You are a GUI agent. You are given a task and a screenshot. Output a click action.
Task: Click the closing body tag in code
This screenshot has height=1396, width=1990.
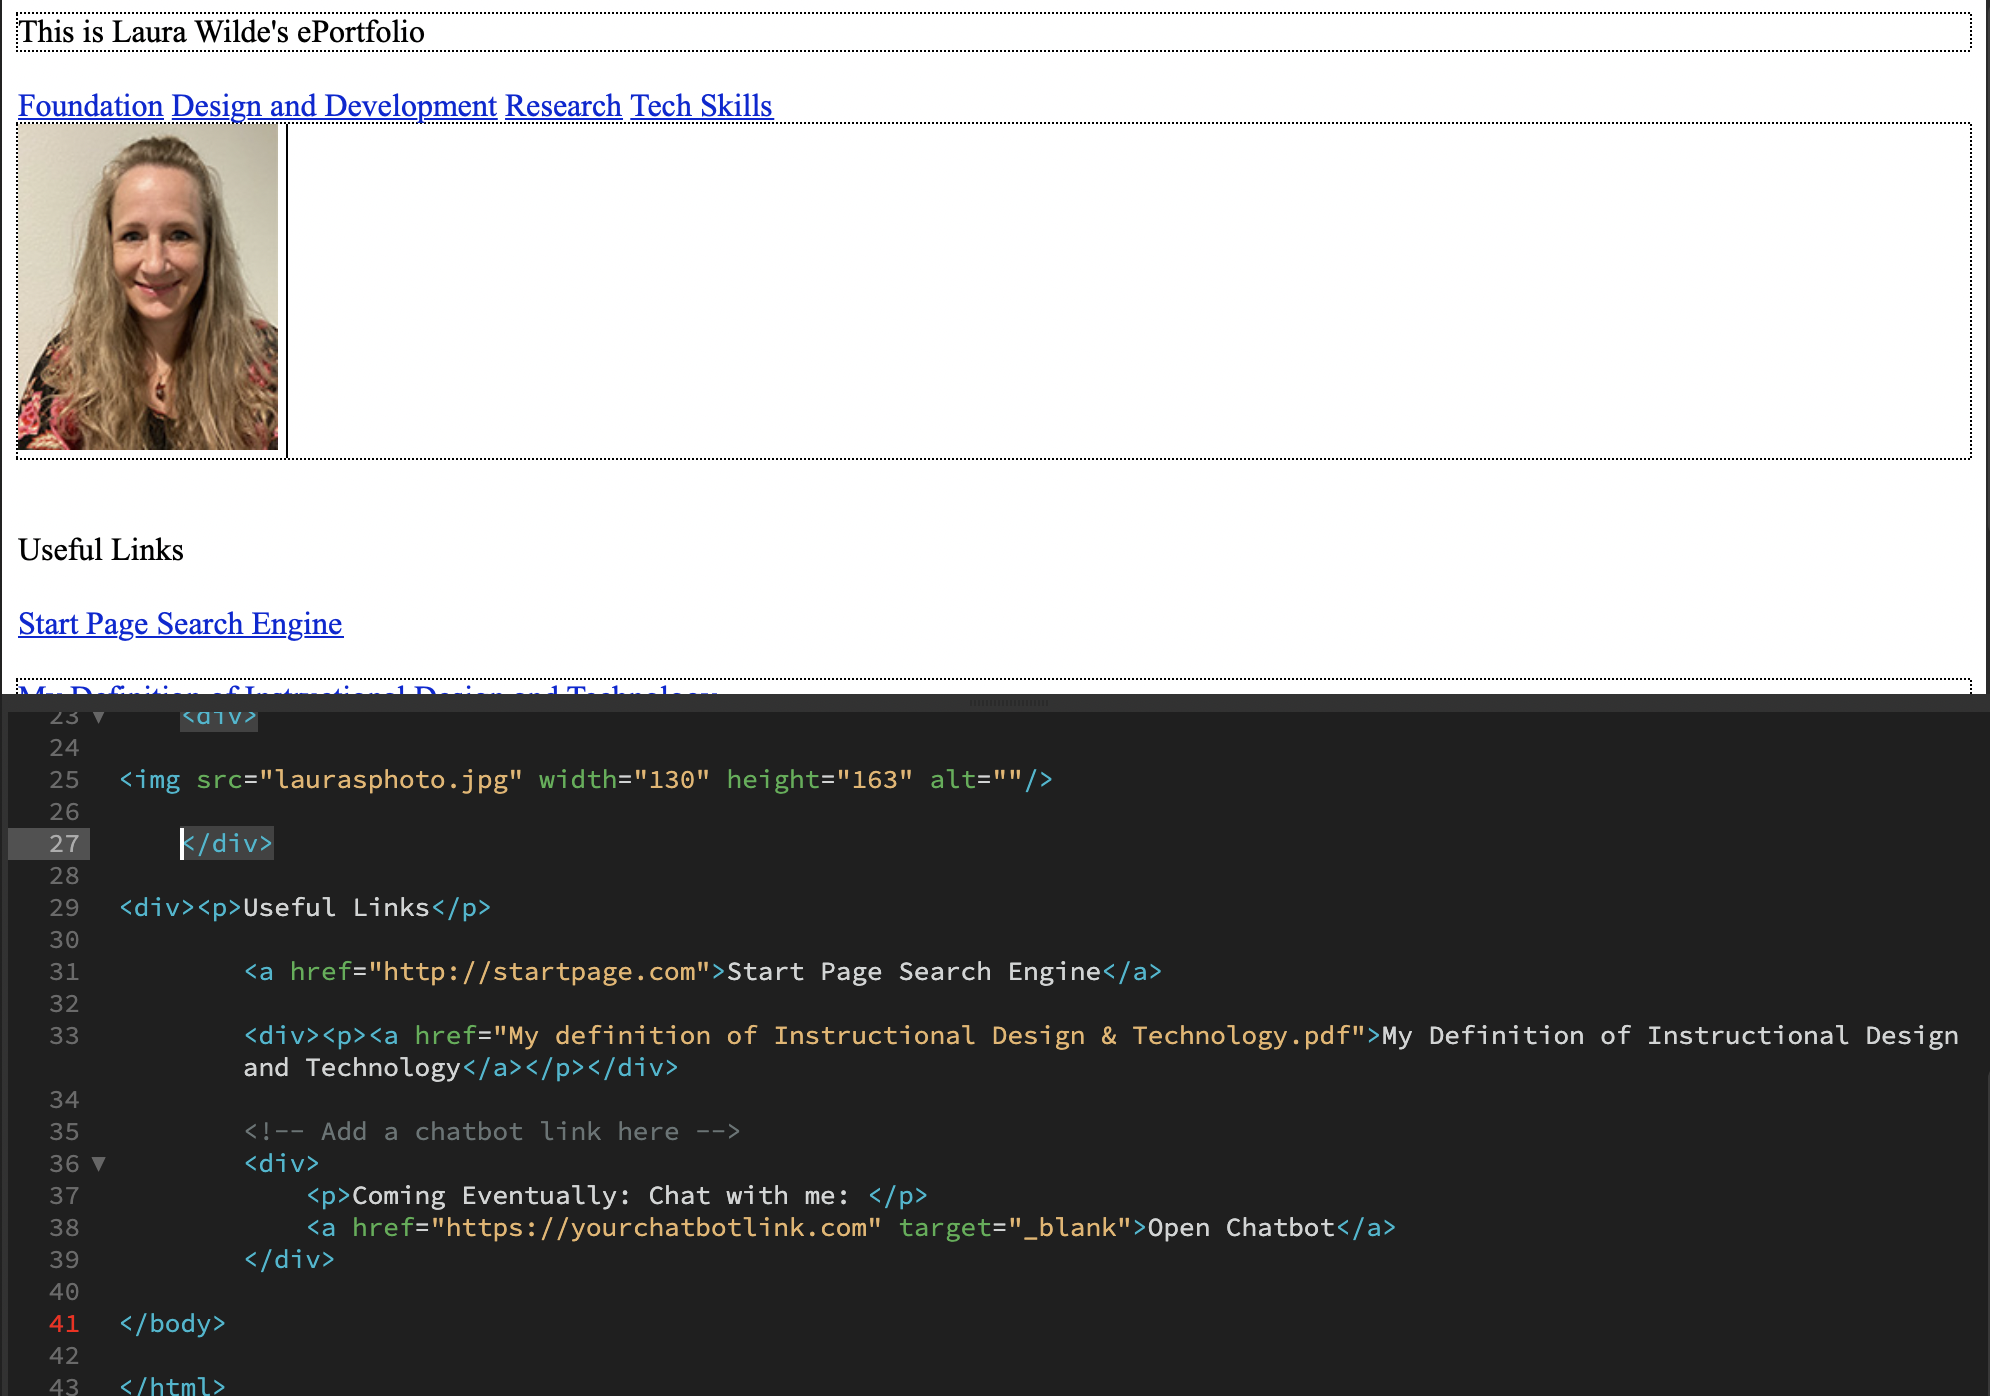172,1324
